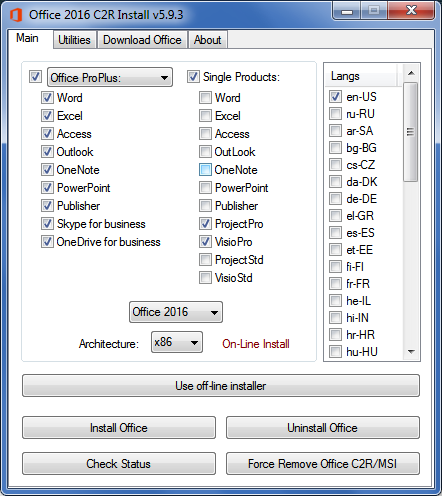Check the el-GR language
The width and height of the screenshot is (442, 496).
335,216
